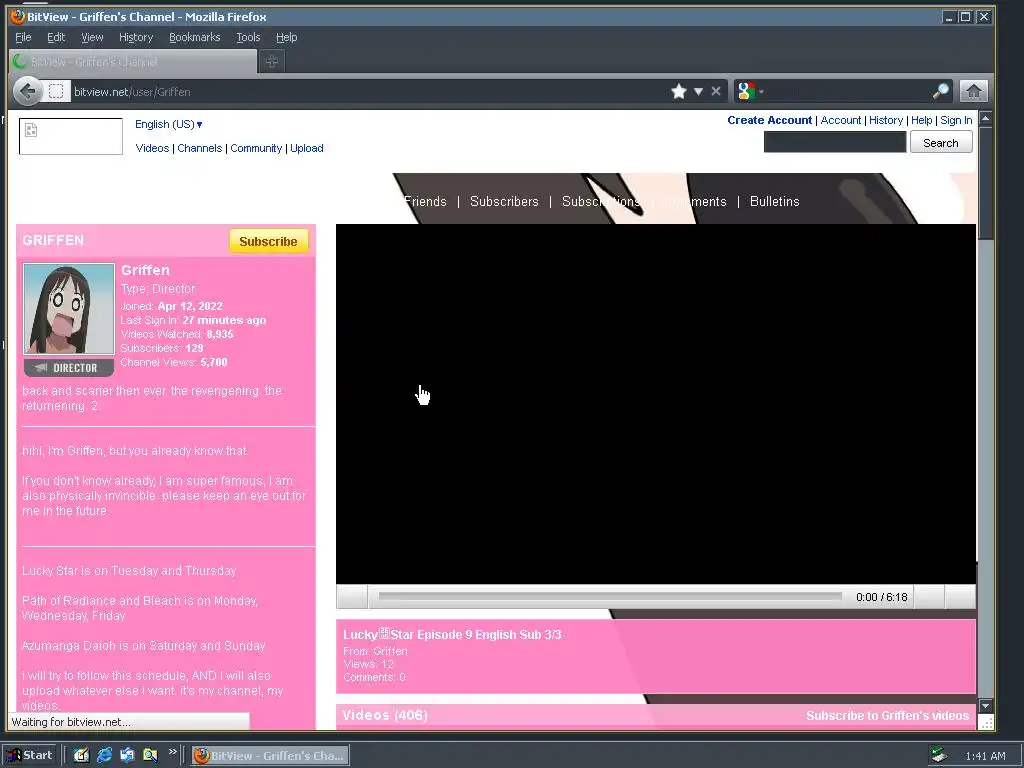Viewport: 1024px width, 768px height.
Task: Expand hidden quick launch icons chevron
Action: point(172,752)
